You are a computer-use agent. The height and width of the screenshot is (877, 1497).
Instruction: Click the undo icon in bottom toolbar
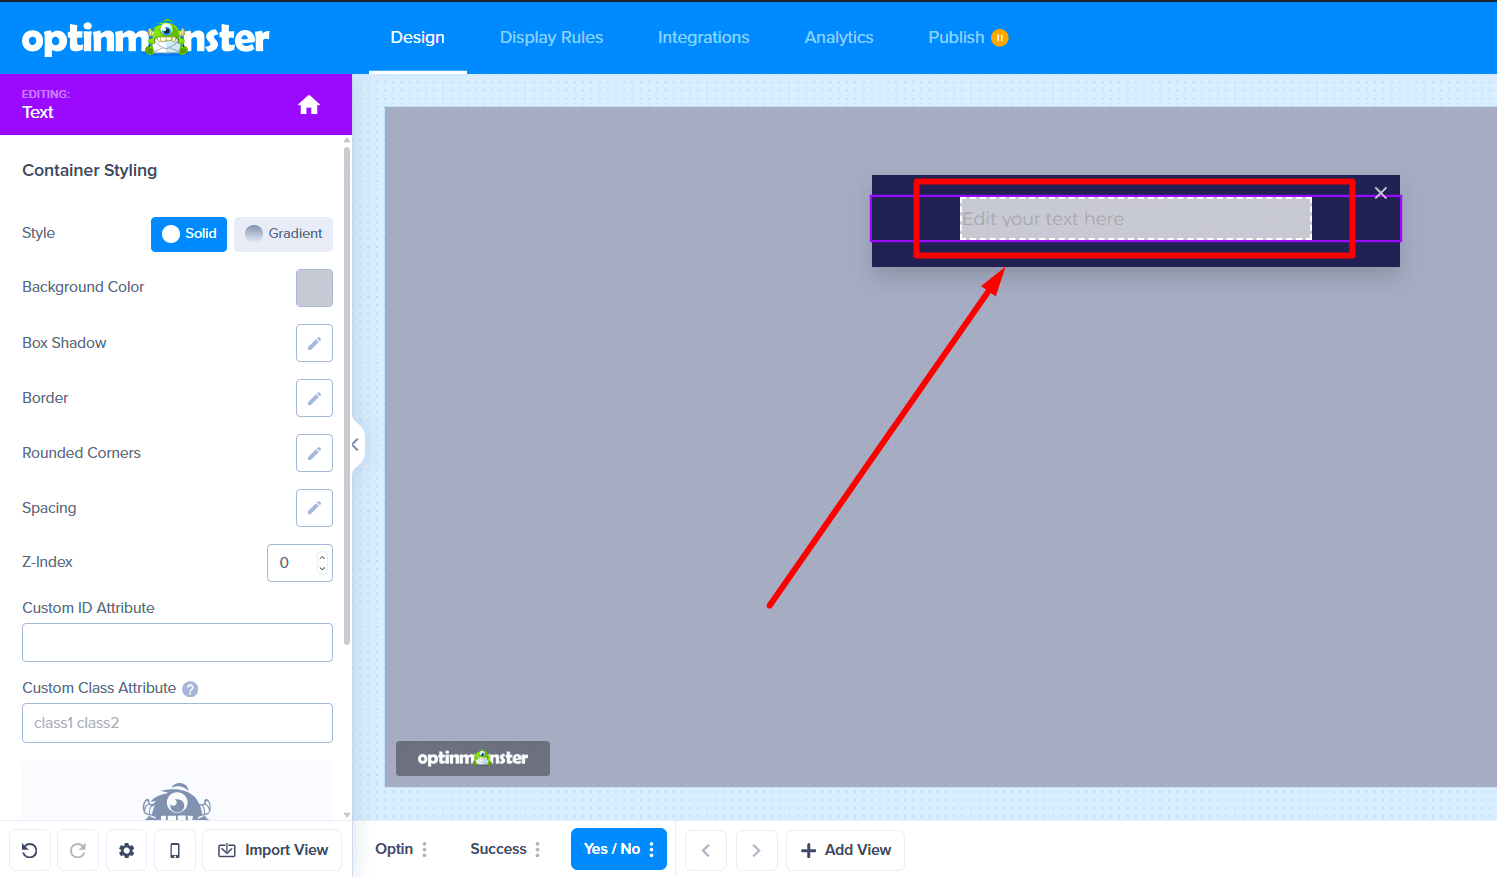point(30,850)
